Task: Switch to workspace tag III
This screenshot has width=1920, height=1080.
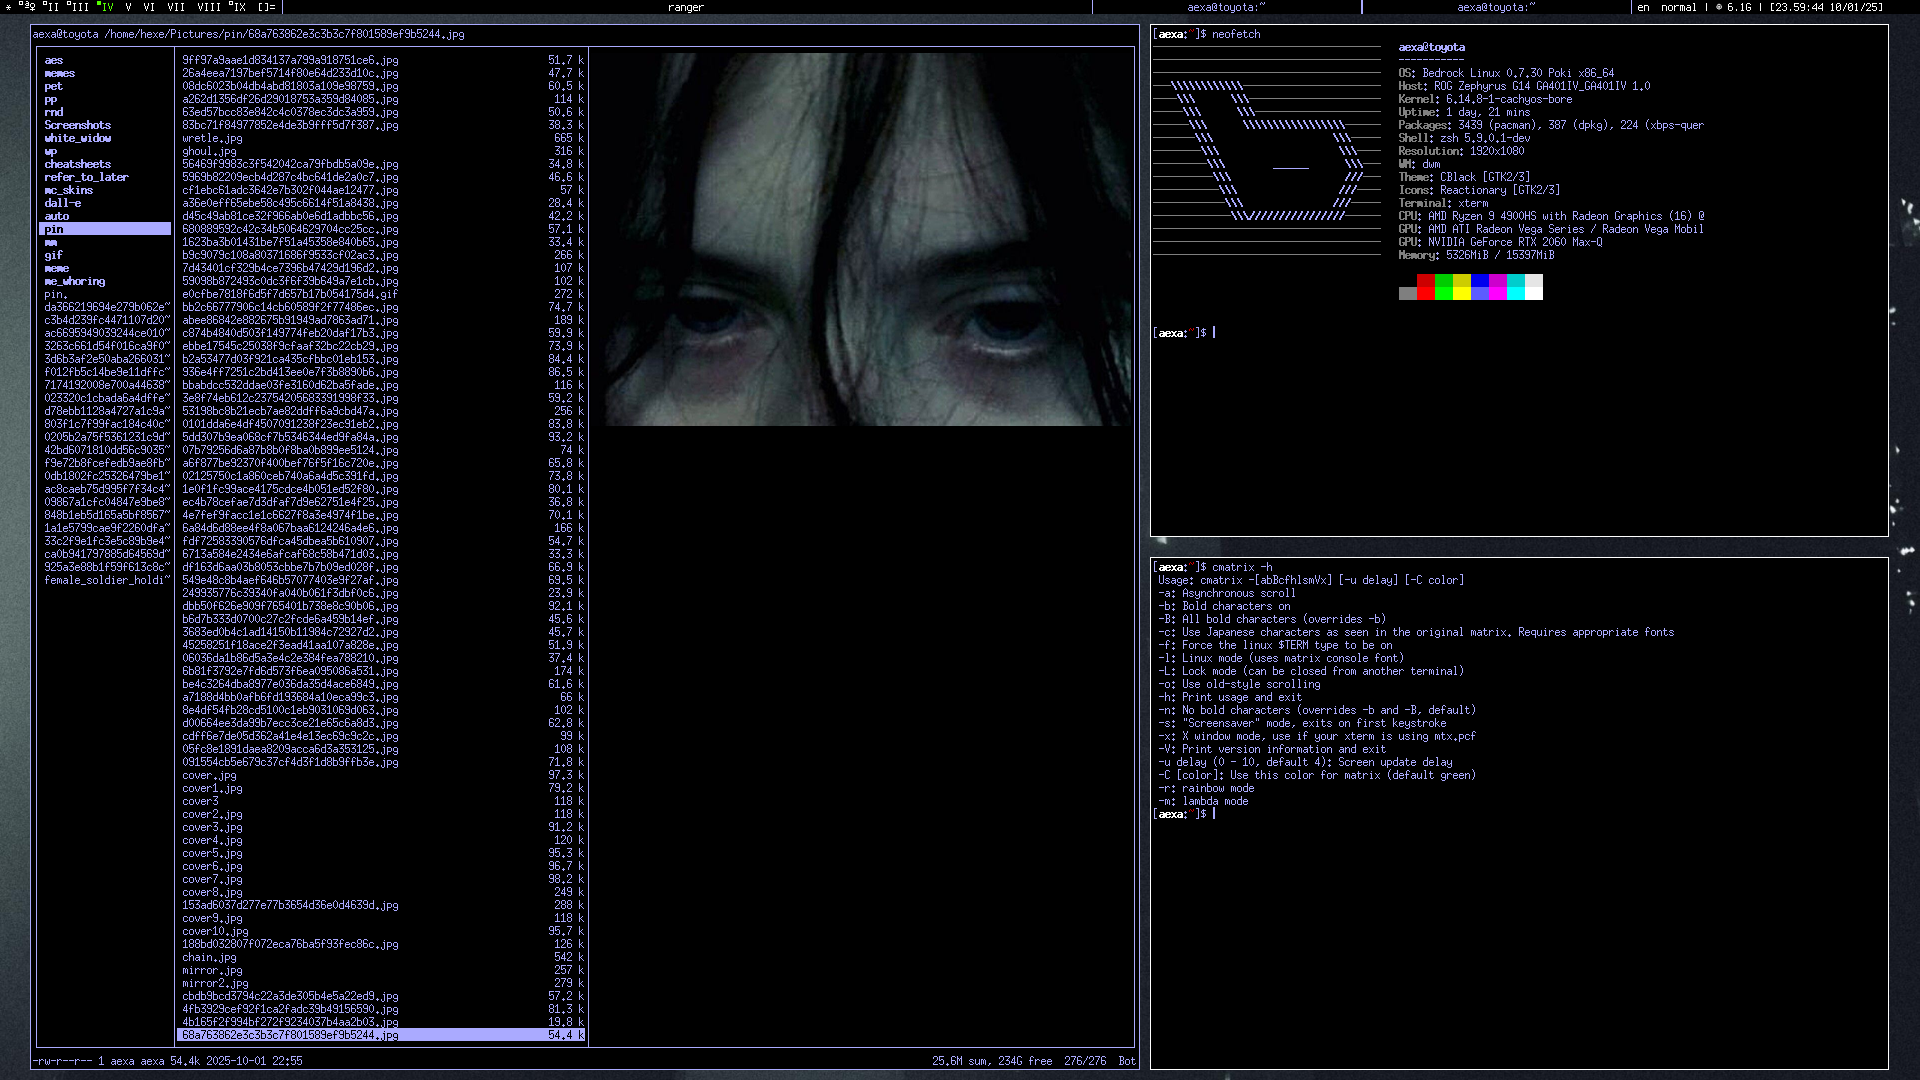Action: pos(78,7)
